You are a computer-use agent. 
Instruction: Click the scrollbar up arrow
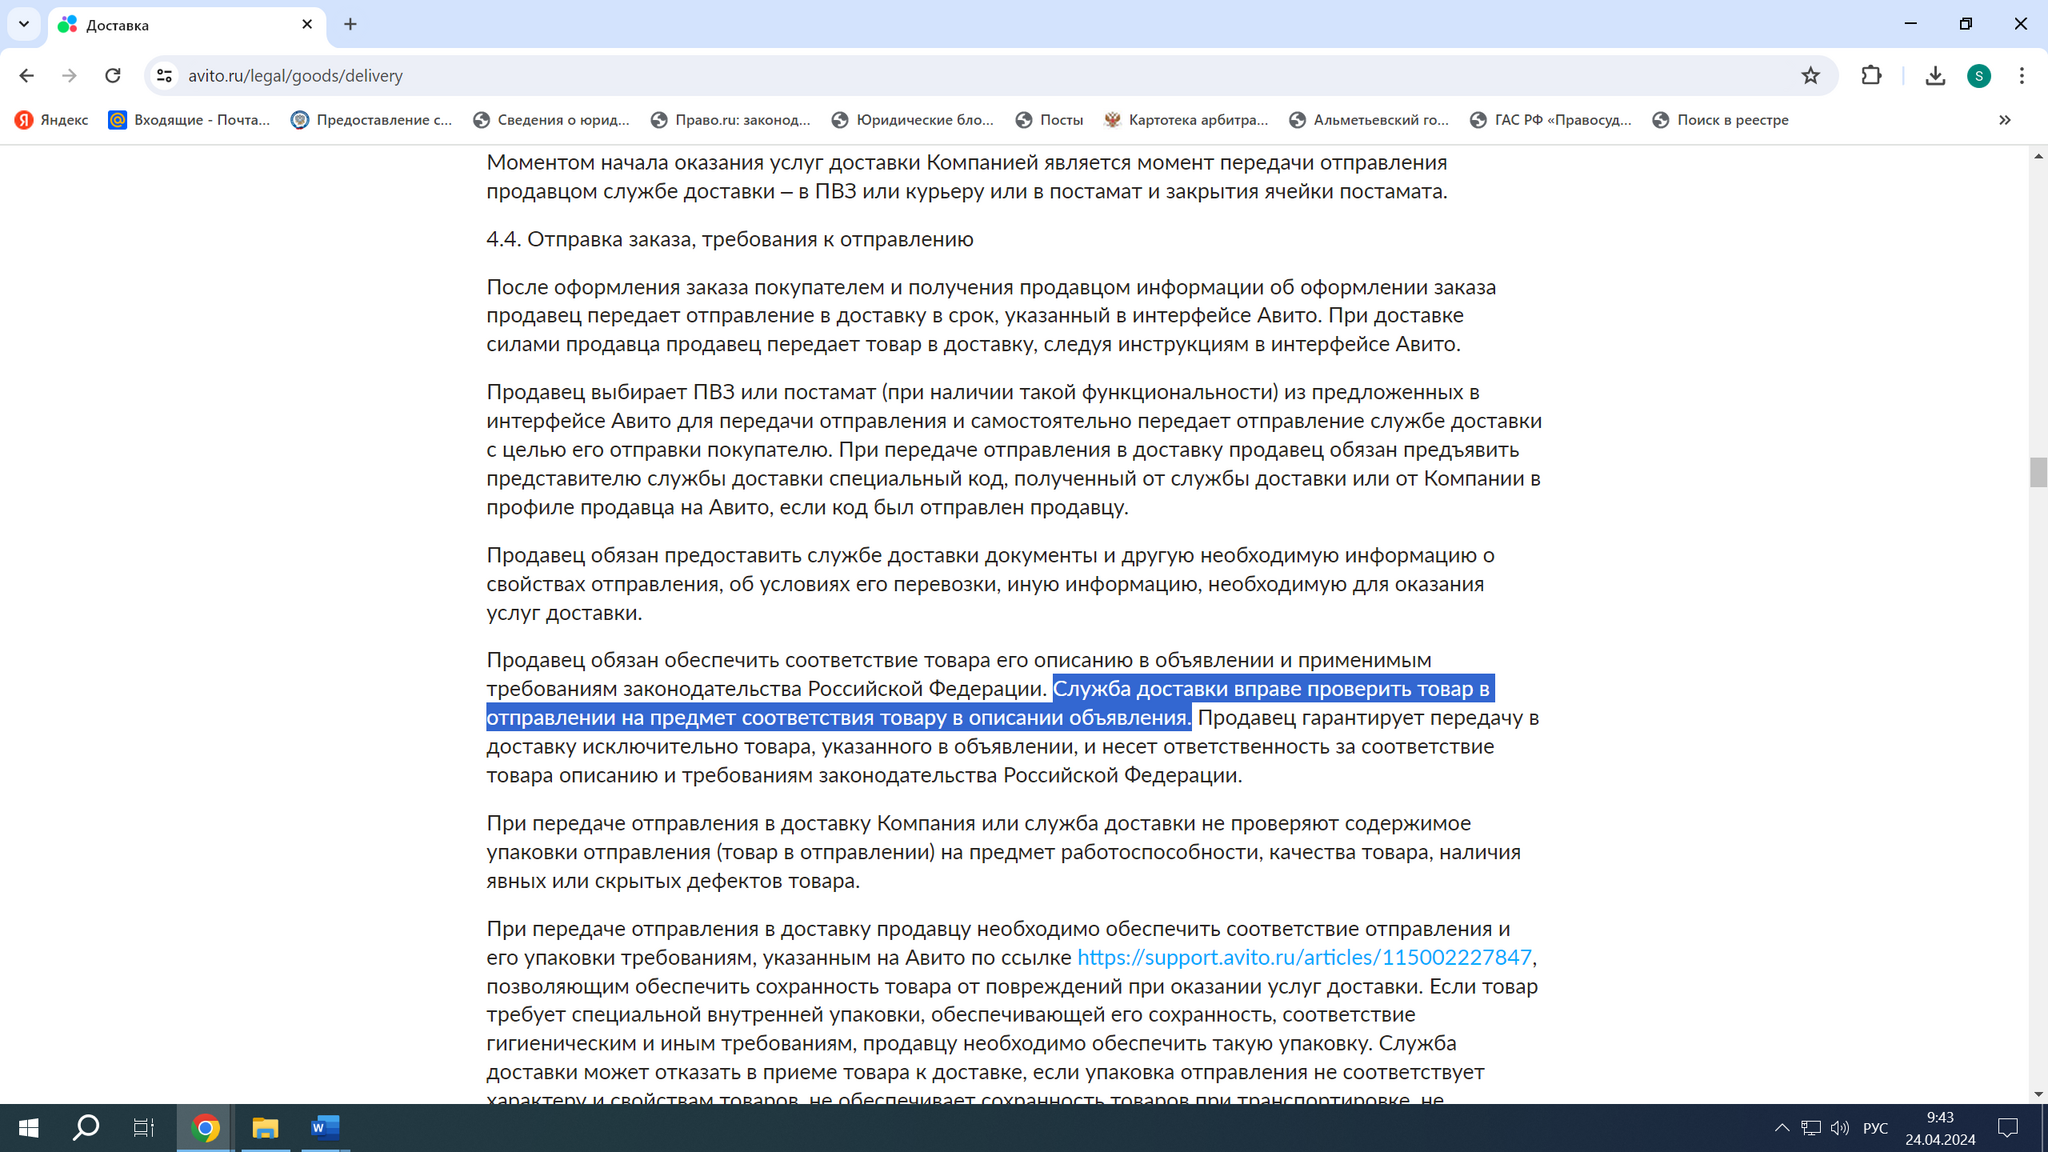(x=2038, y=156)
